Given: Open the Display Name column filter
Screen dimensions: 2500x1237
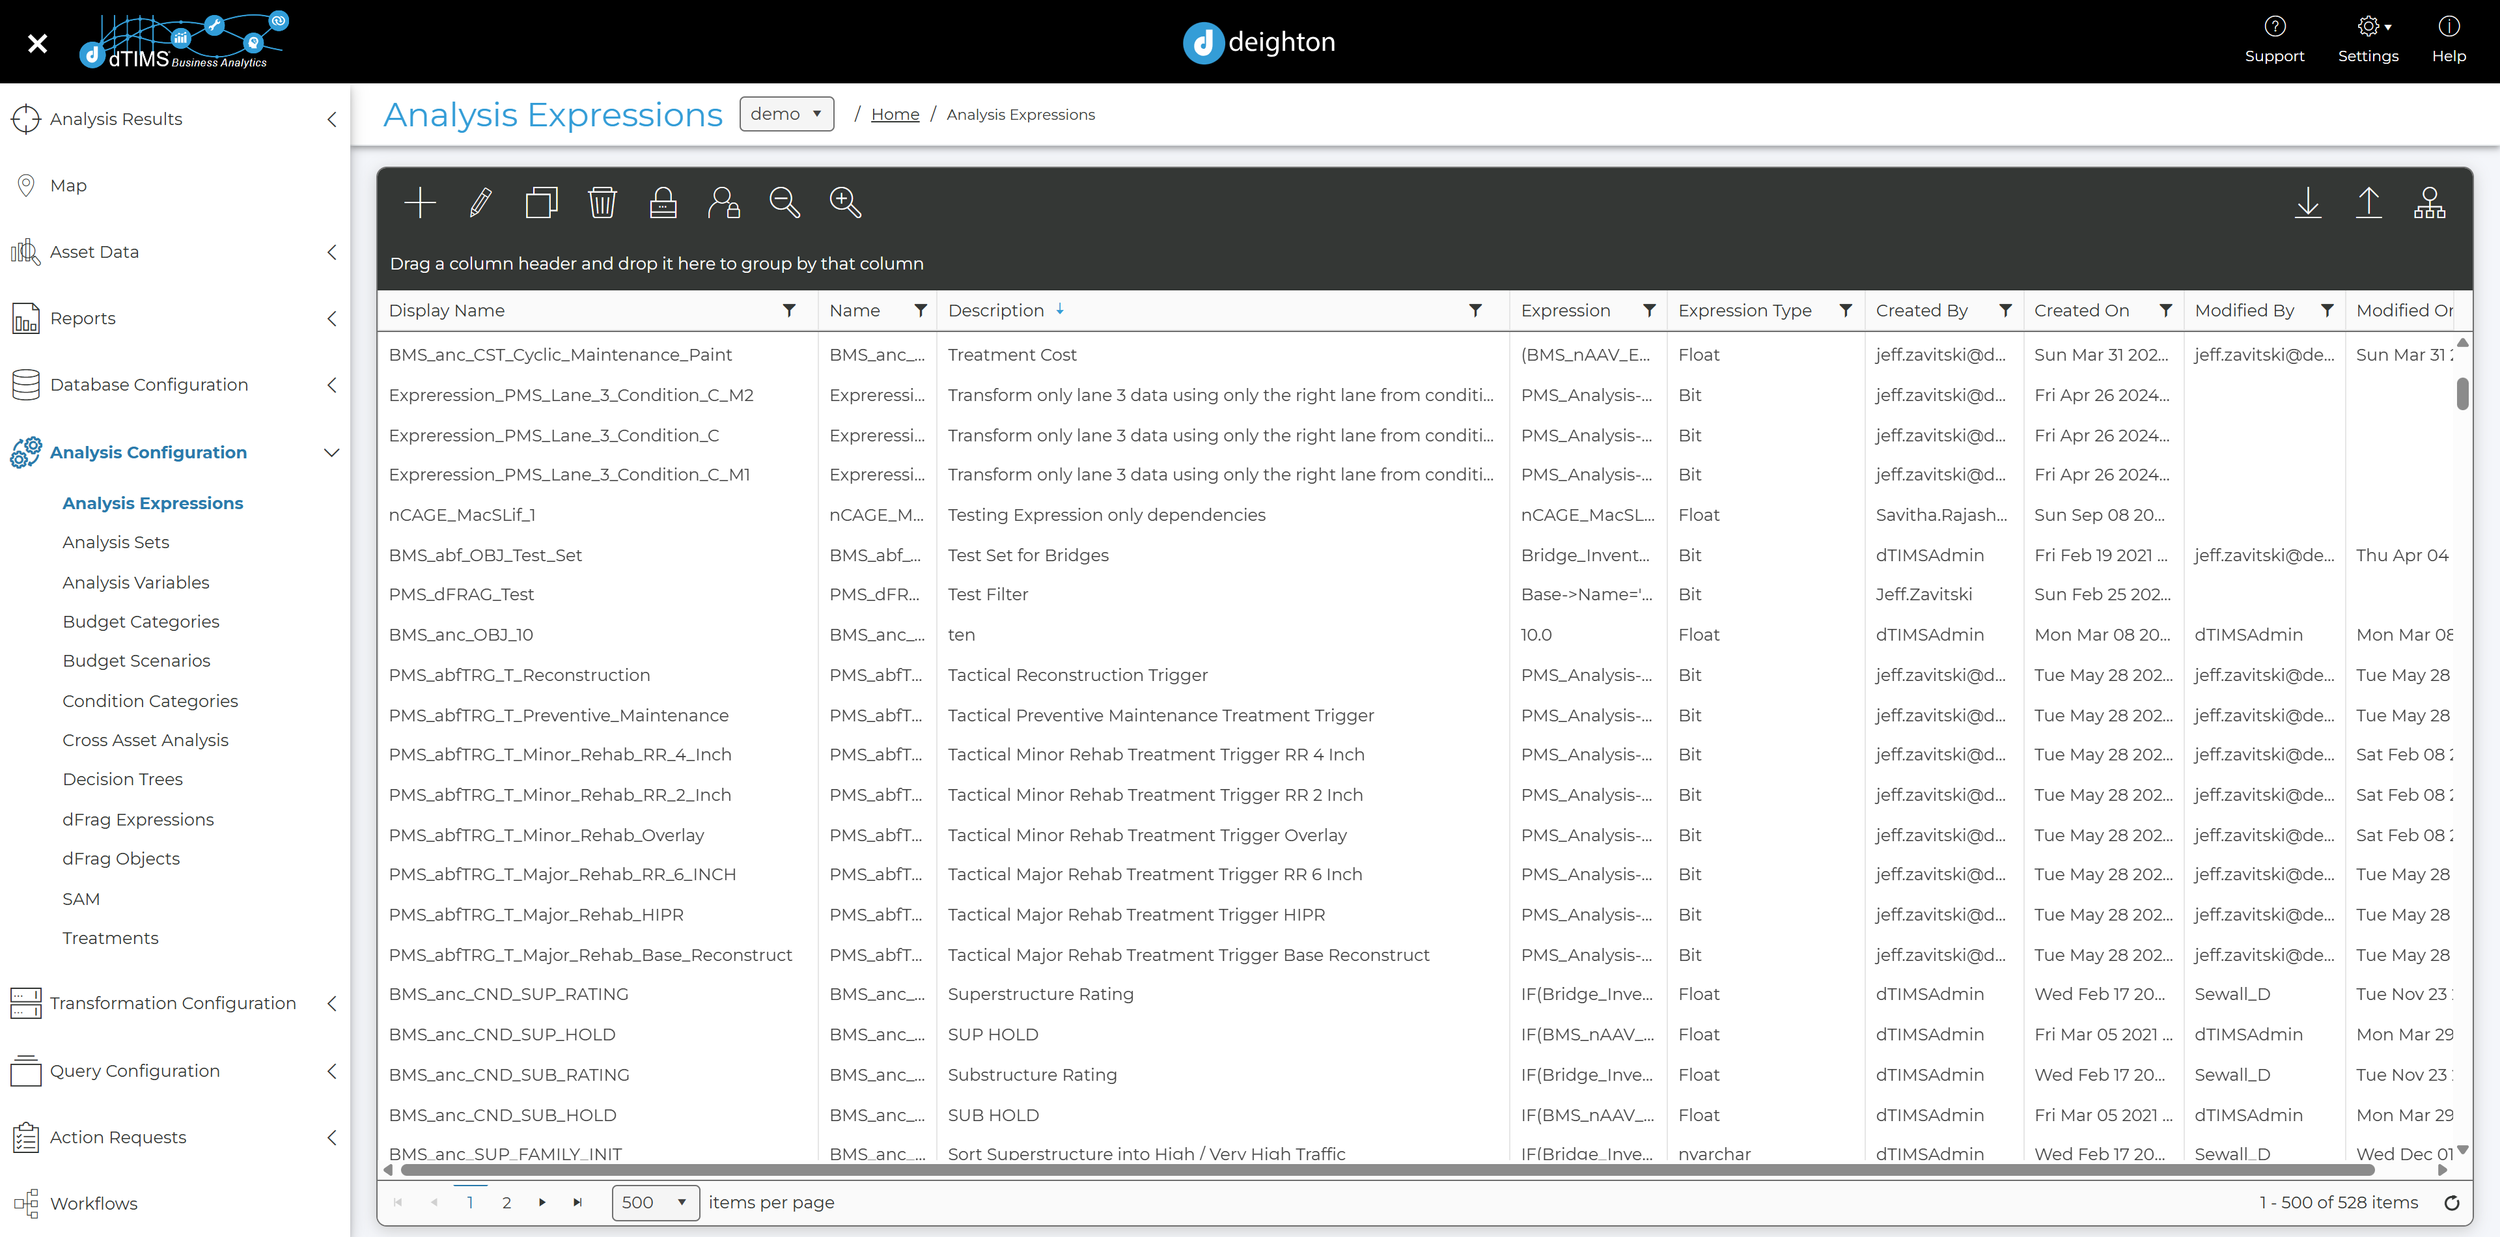Looking at the screenshot, I should click(789, 311).
